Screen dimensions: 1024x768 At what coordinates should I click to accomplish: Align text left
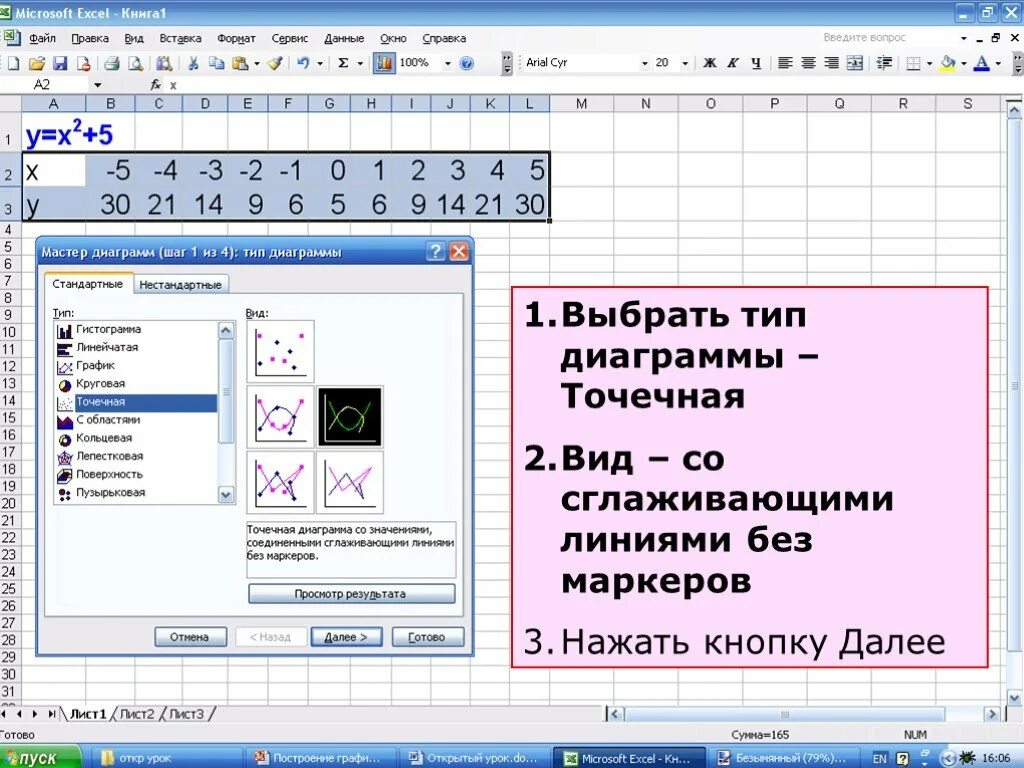point(785,63)
